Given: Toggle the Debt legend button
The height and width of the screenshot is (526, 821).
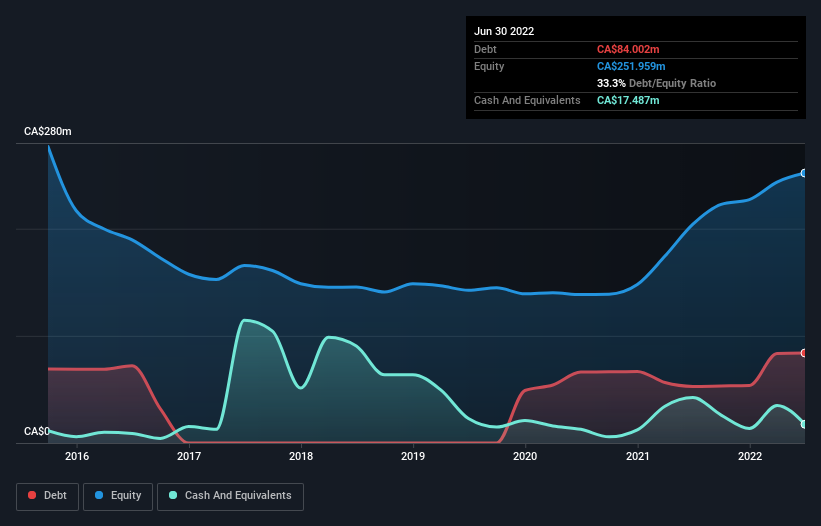Looking at the screenshot, I should [x=48, y=496].
